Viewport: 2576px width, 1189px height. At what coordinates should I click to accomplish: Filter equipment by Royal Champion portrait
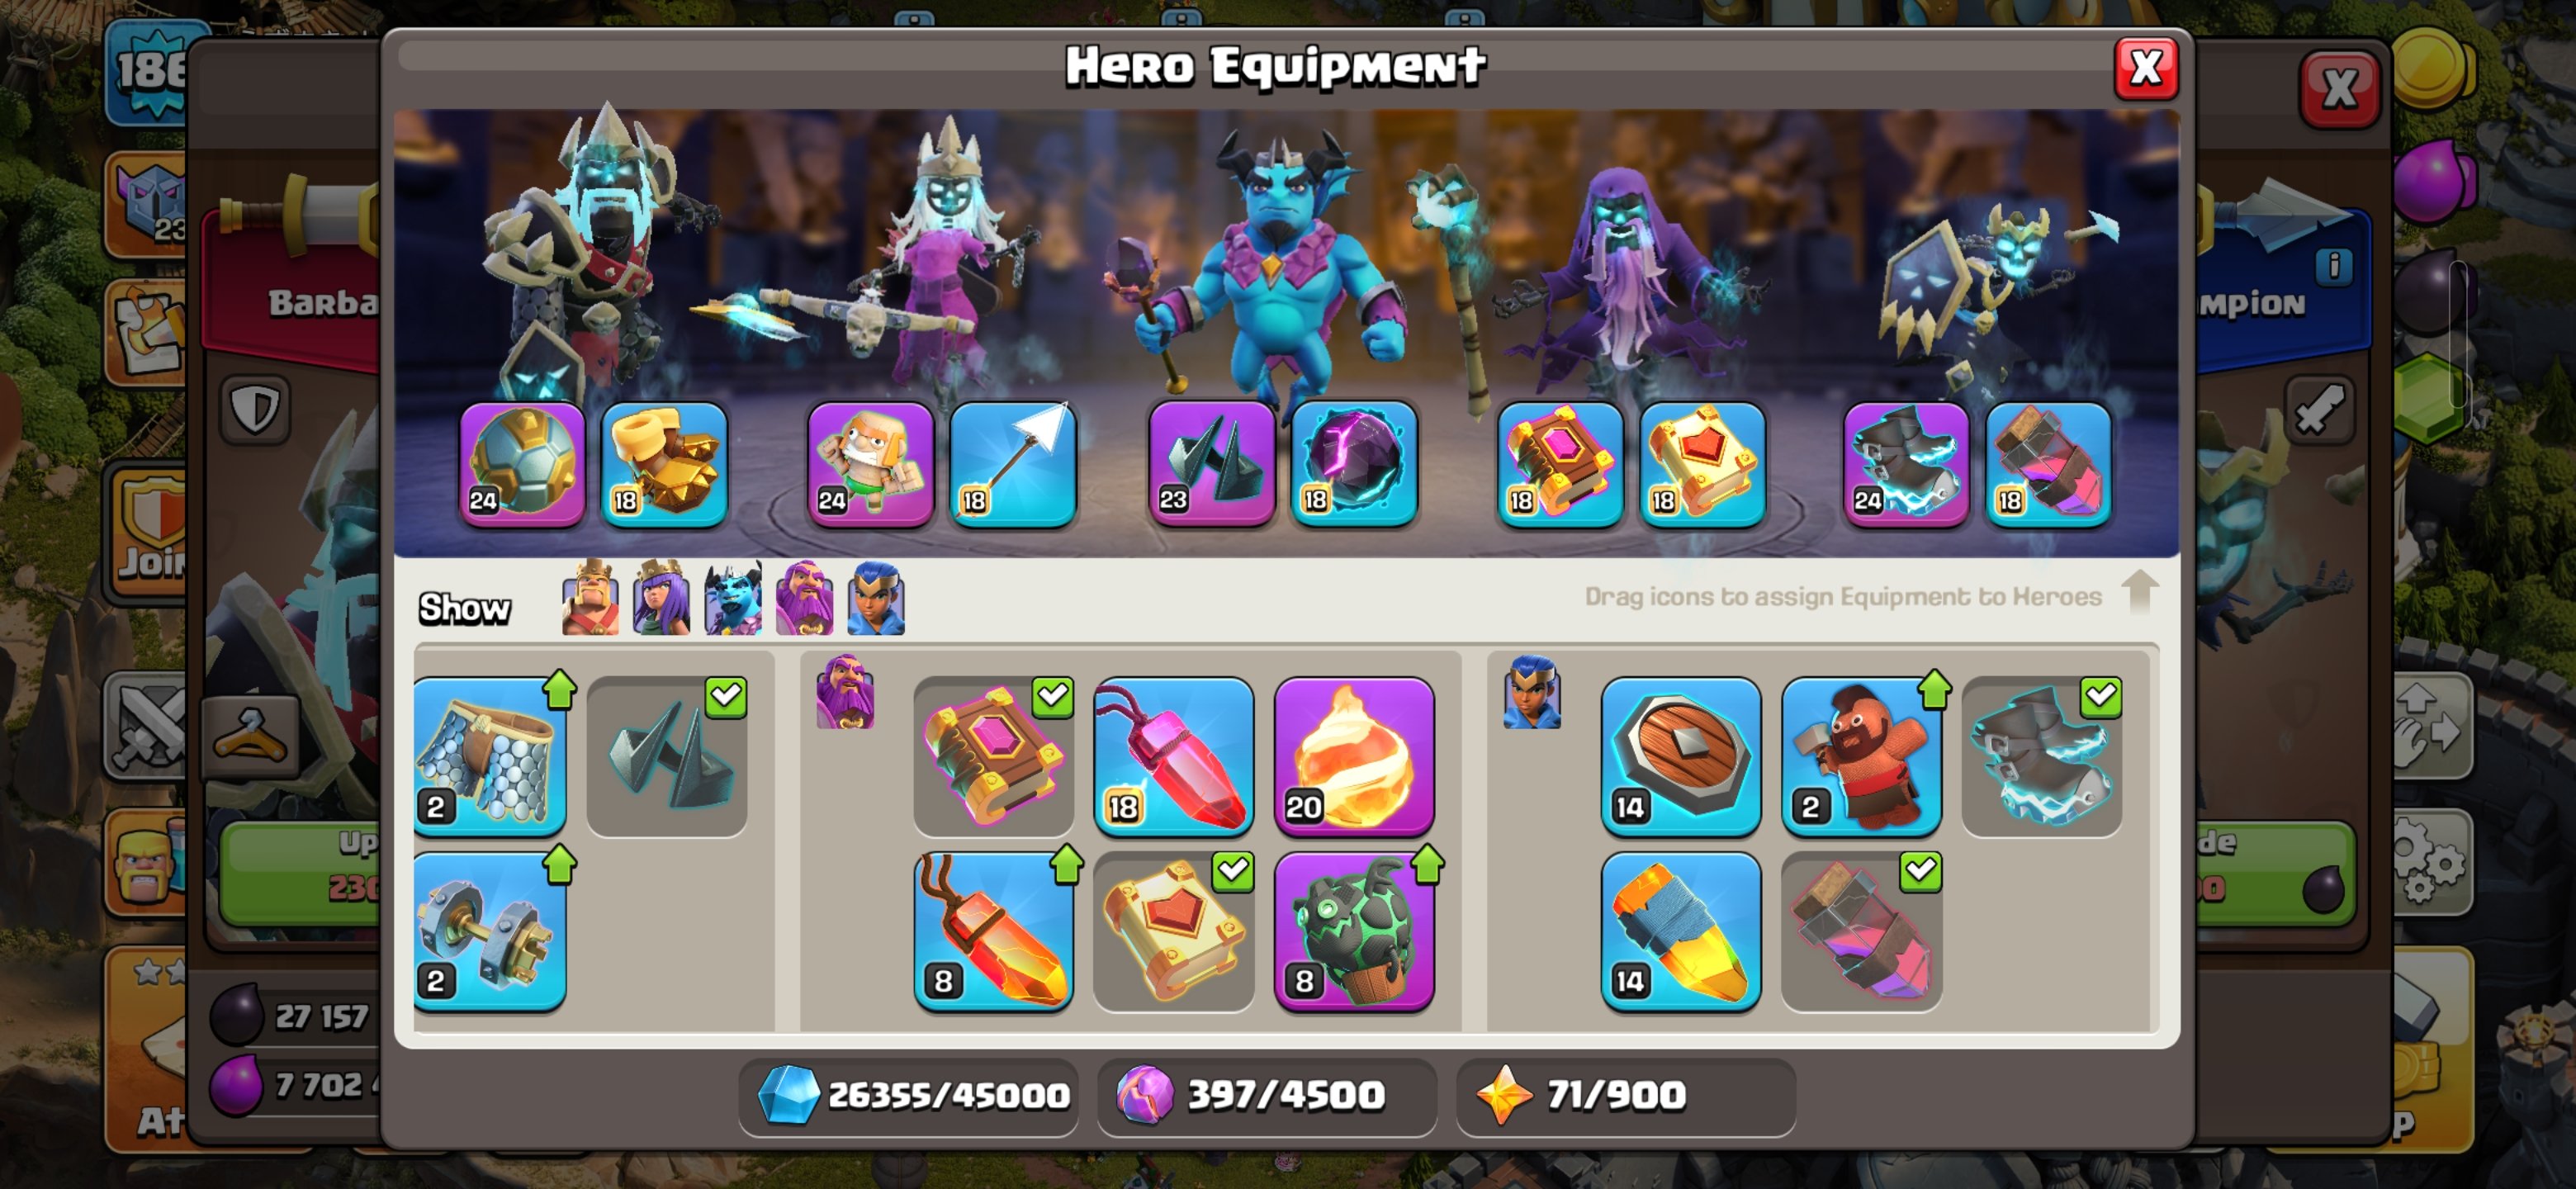[876, 598]
